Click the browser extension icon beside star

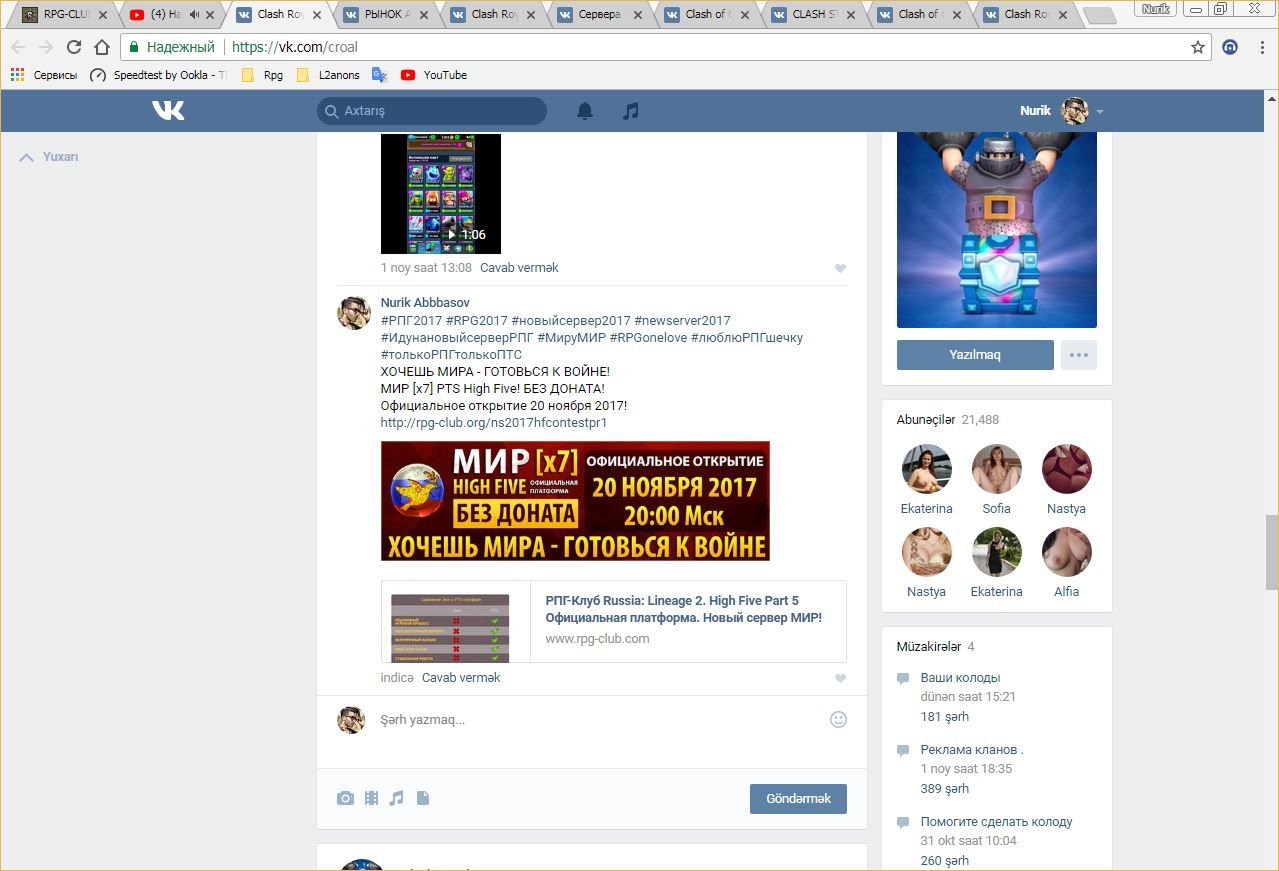[x=1231, y=47]
